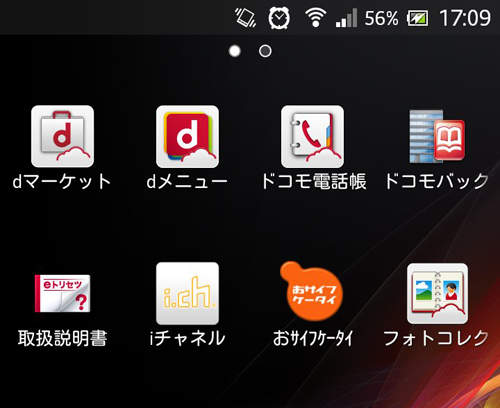This screenshot has height=408, width=500.
Task: Open the ドコモバックアップ building and book icon
Action: tap(437, 136)
